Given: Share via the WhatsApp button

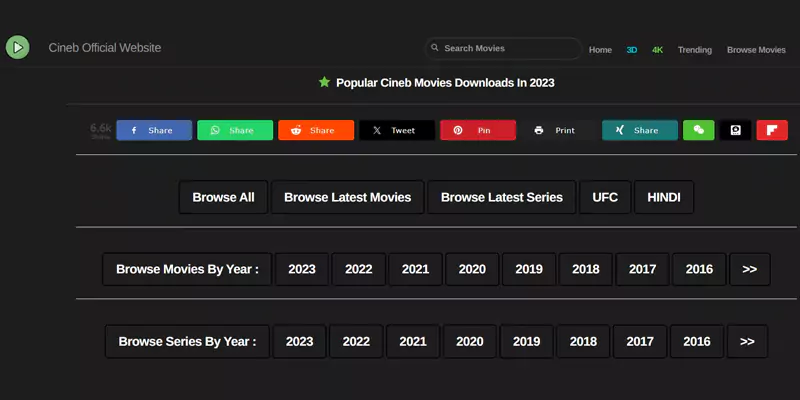Looking at the screenshot, I should [x=235, y=130].
